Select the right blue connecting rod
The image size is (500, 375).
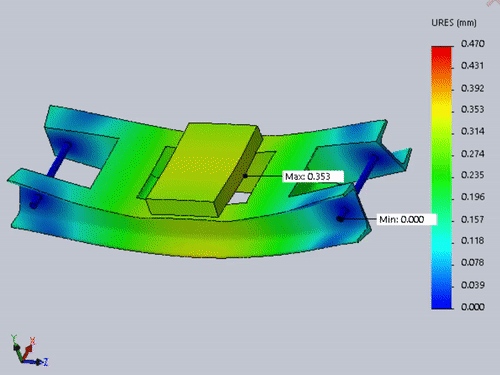(366, 175)
